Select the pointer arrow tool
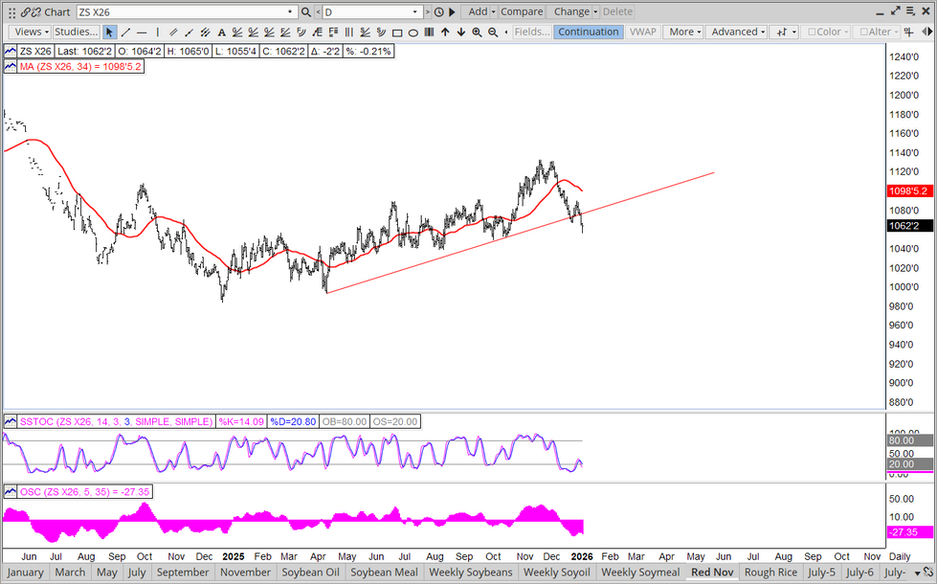This screenshot has width=937, height=584. [109, 32]
